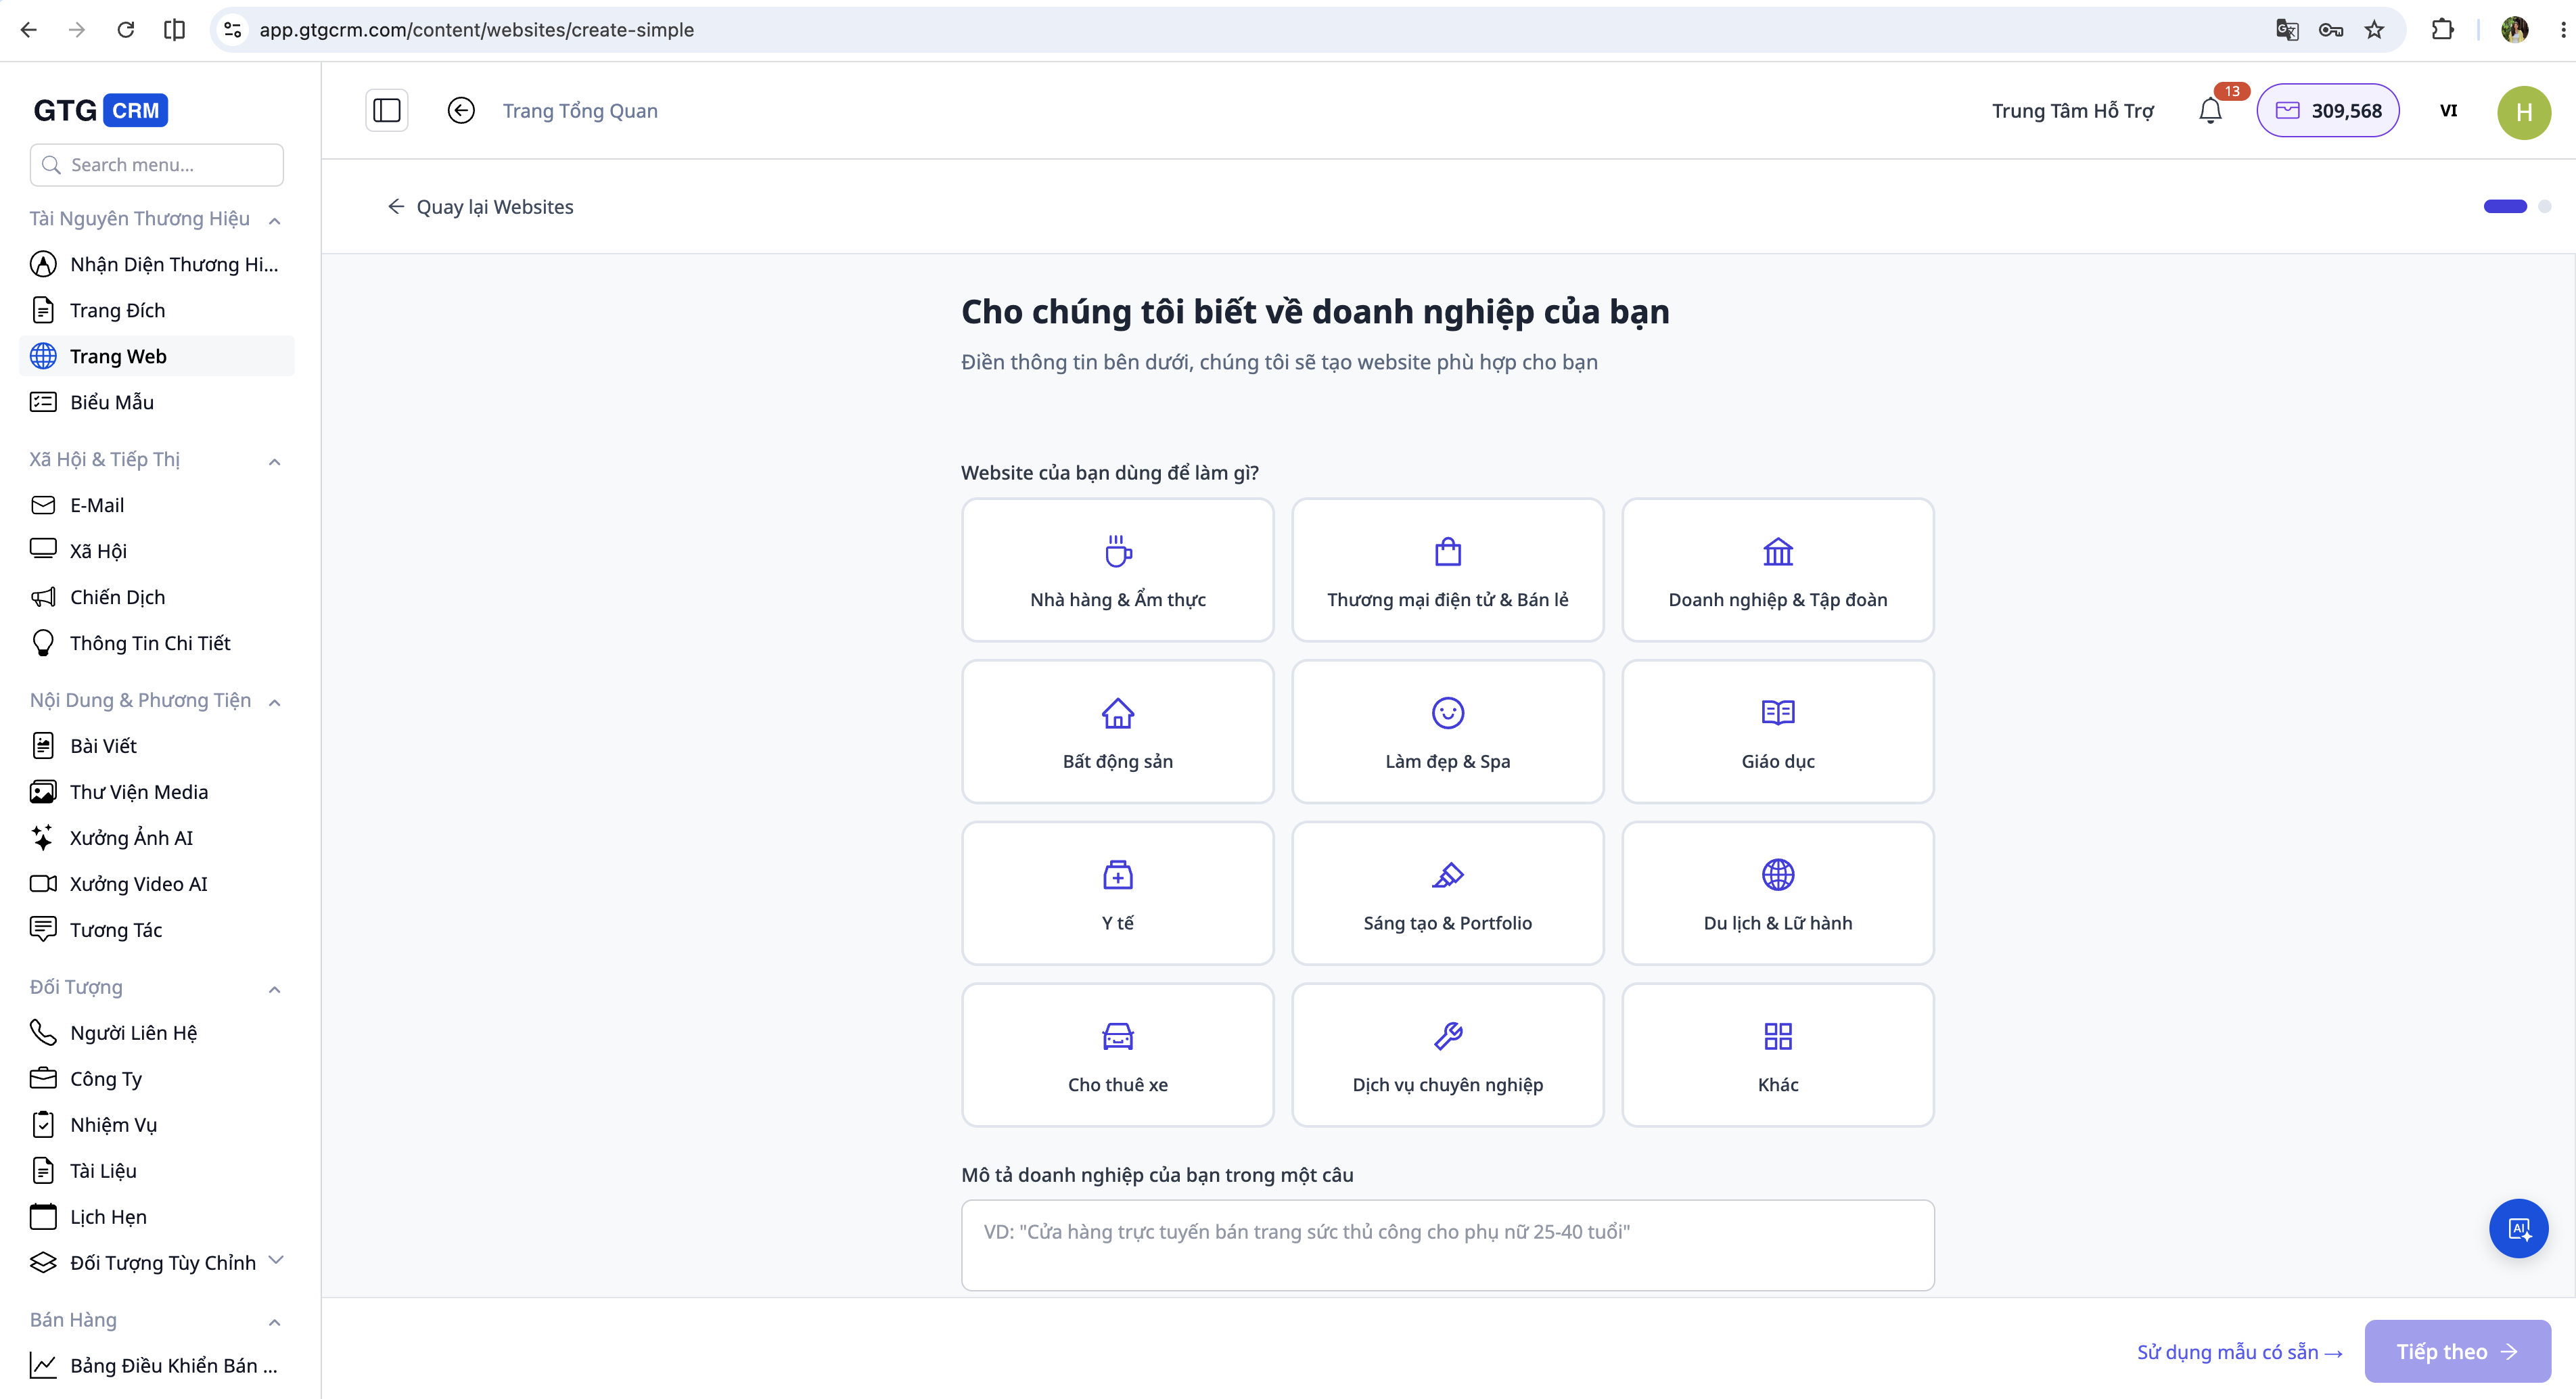Click the 309,568 credits button
The width and height of the screenshot is (2576, 1399).
click(2328, 111)
